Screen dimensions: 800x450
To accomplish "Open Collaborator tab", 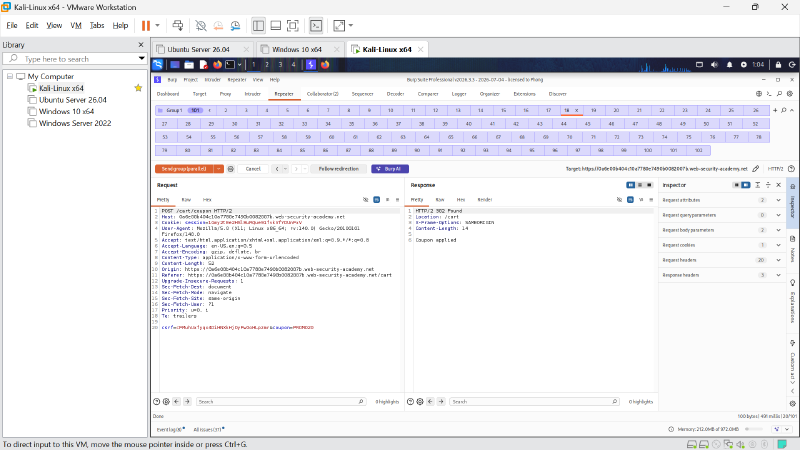I will click(322, 94).
